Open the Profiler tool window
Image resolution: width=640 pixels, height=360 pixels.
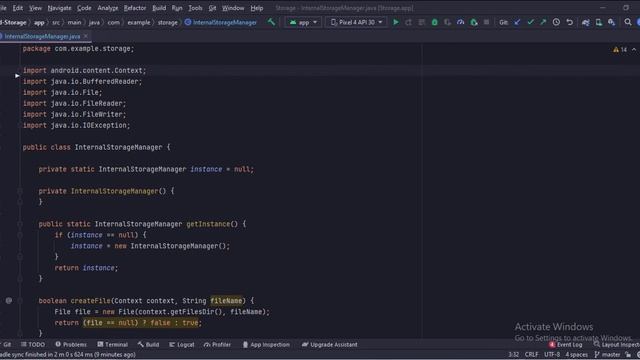(x=218, y=344)
